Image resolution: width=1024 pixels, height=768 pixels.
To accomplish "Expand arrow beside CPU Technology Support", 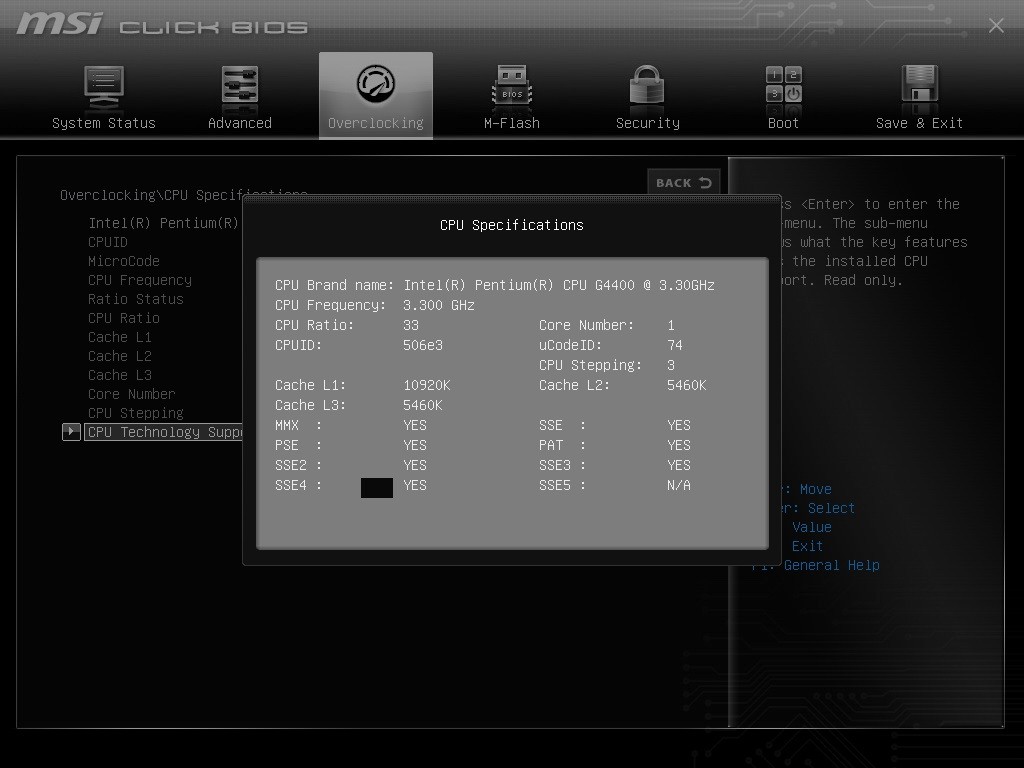I will click(71, 432).
